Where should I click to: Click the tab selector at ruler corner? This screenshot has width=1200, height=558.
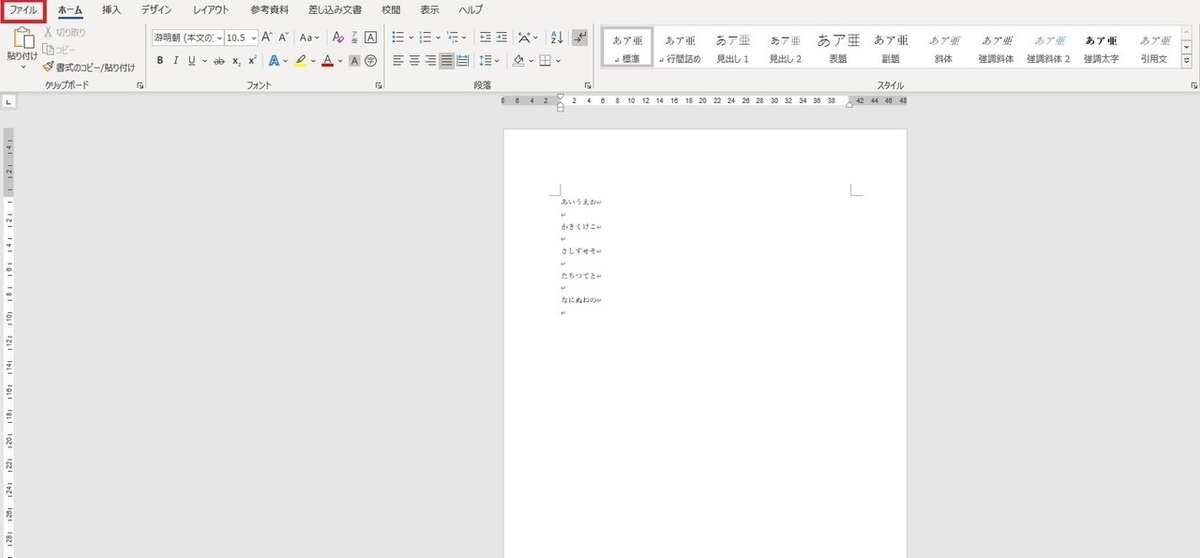(x=8, y=101)
